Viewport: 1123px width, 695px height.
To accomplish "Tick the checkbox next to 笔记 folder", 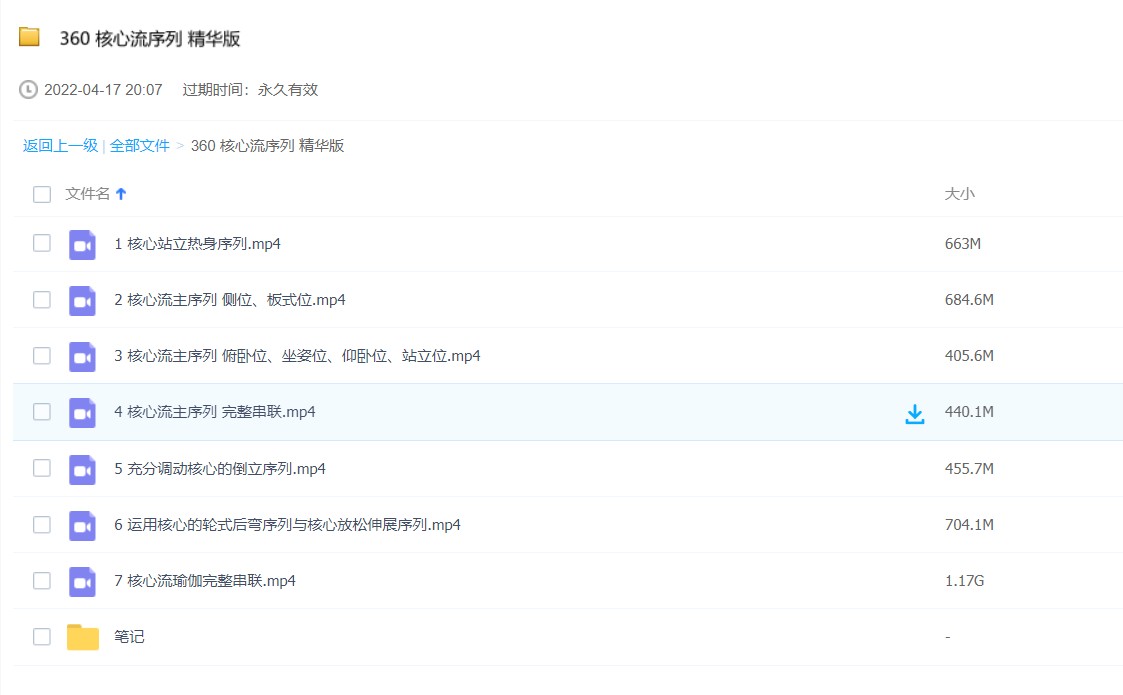I will tap(42, 636).
